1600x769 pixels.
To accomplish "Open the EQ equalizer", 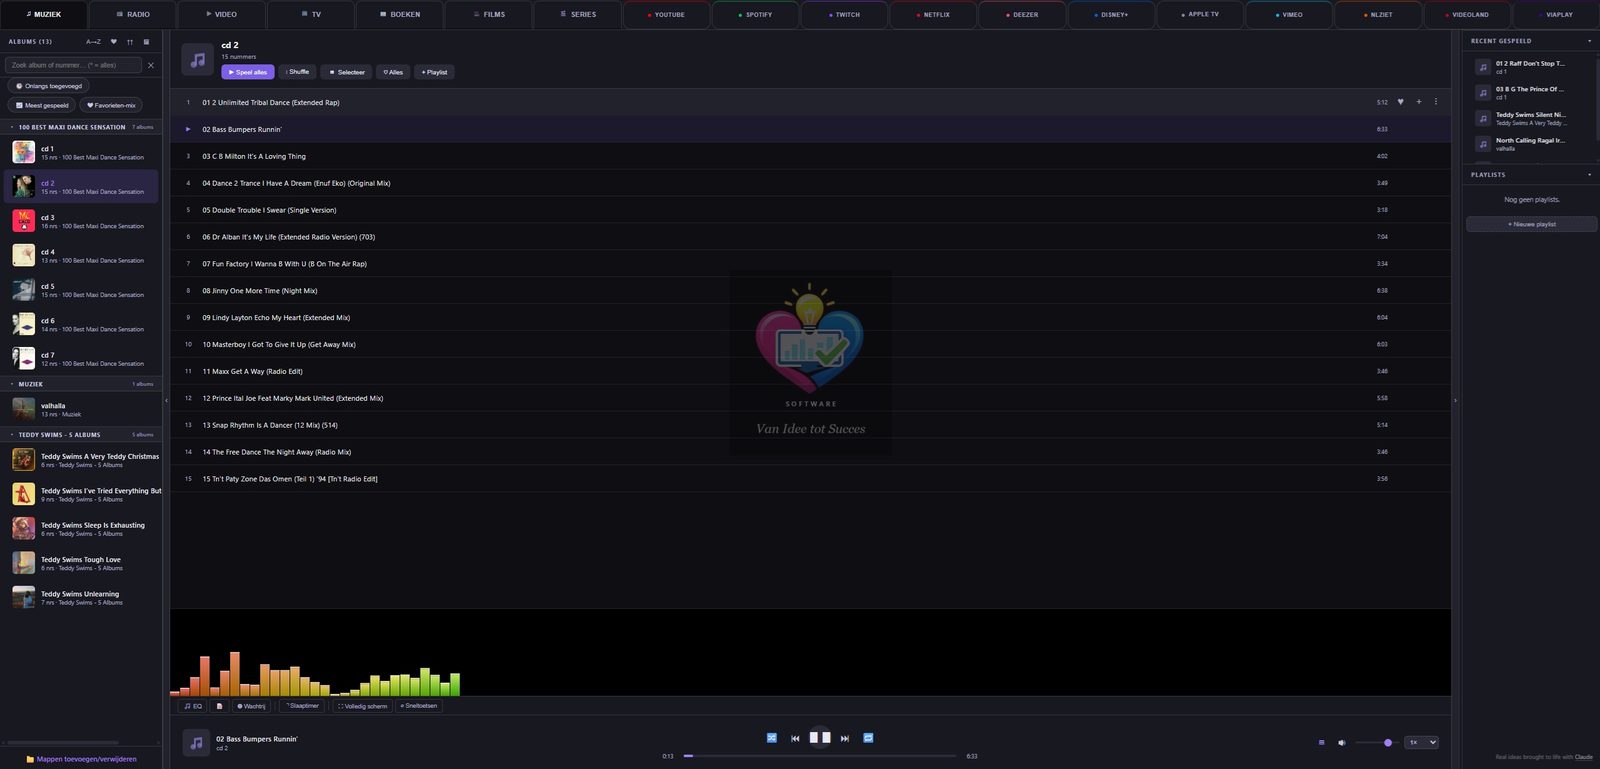I will coord(193,706).
